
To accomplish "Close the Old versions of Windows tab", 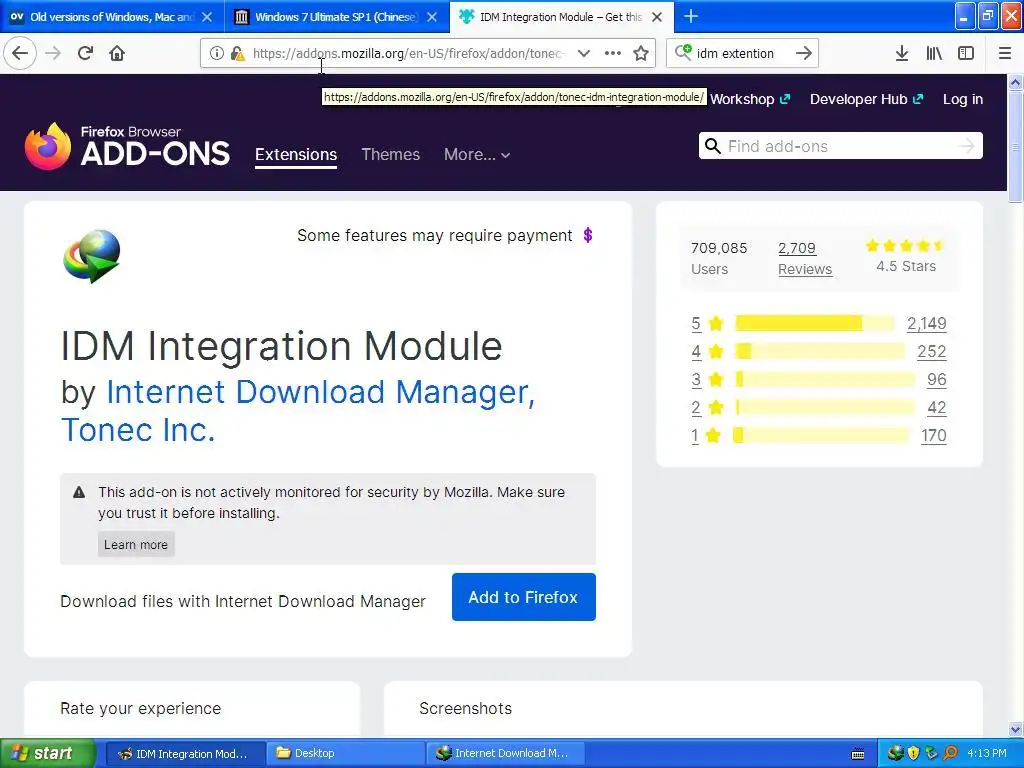I will (x=207, y=17).
